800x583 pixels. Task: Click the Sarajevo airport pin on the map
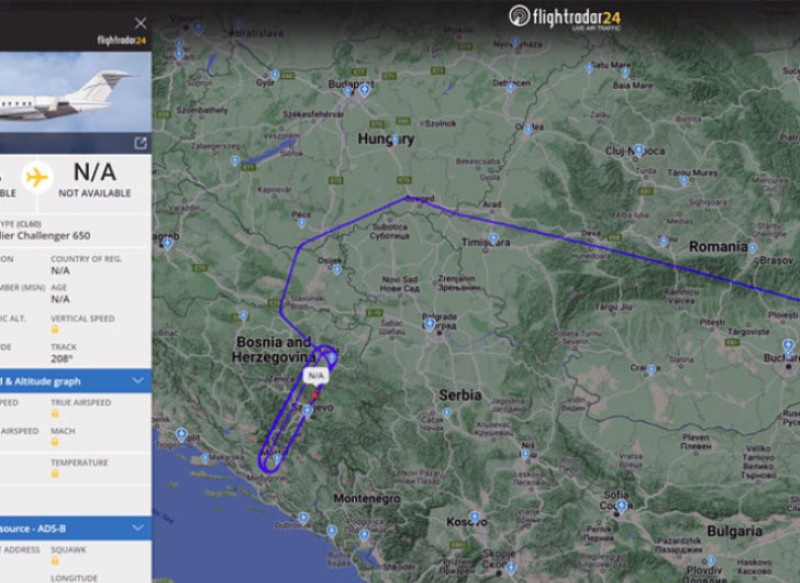point(308,410)
